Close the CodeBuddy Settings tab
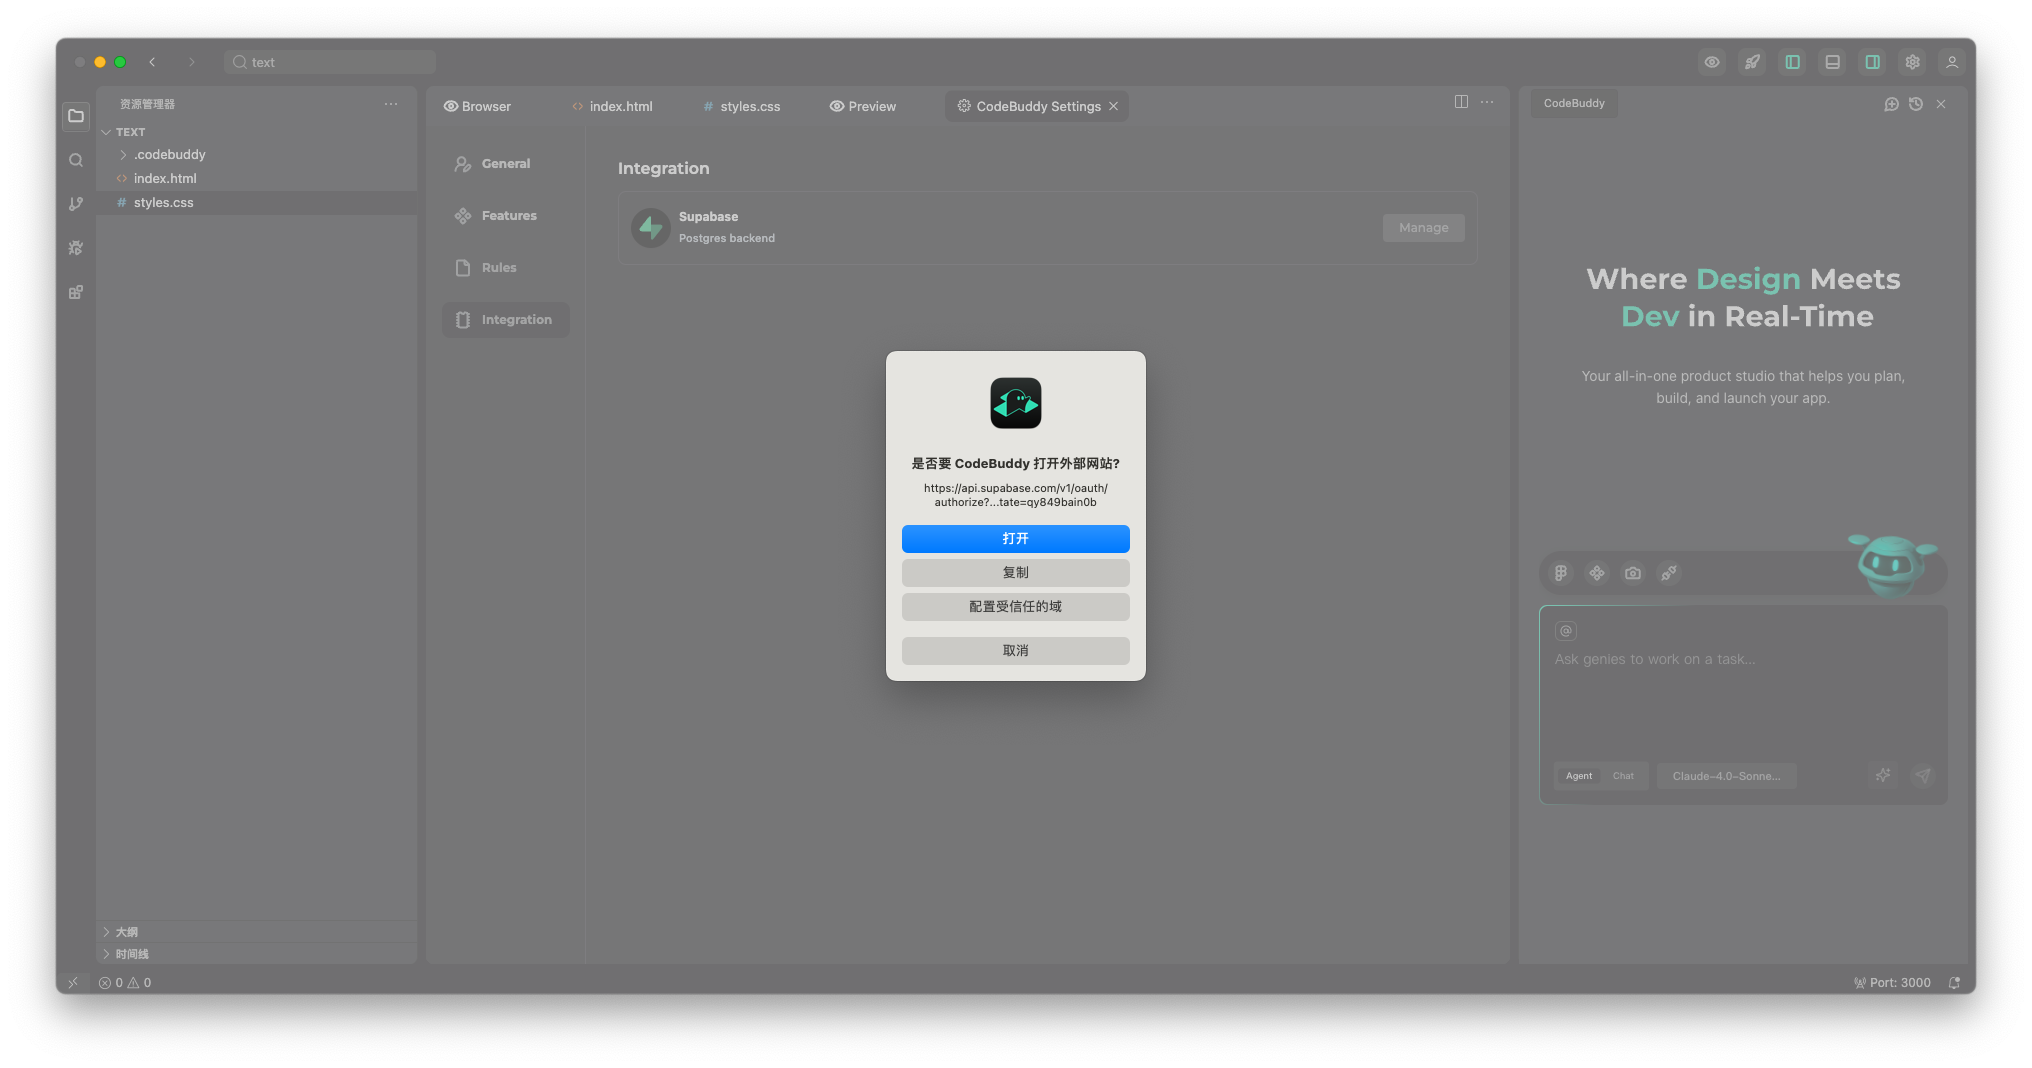This screenshot has width=2032, height=1068. coord(1113,106)
